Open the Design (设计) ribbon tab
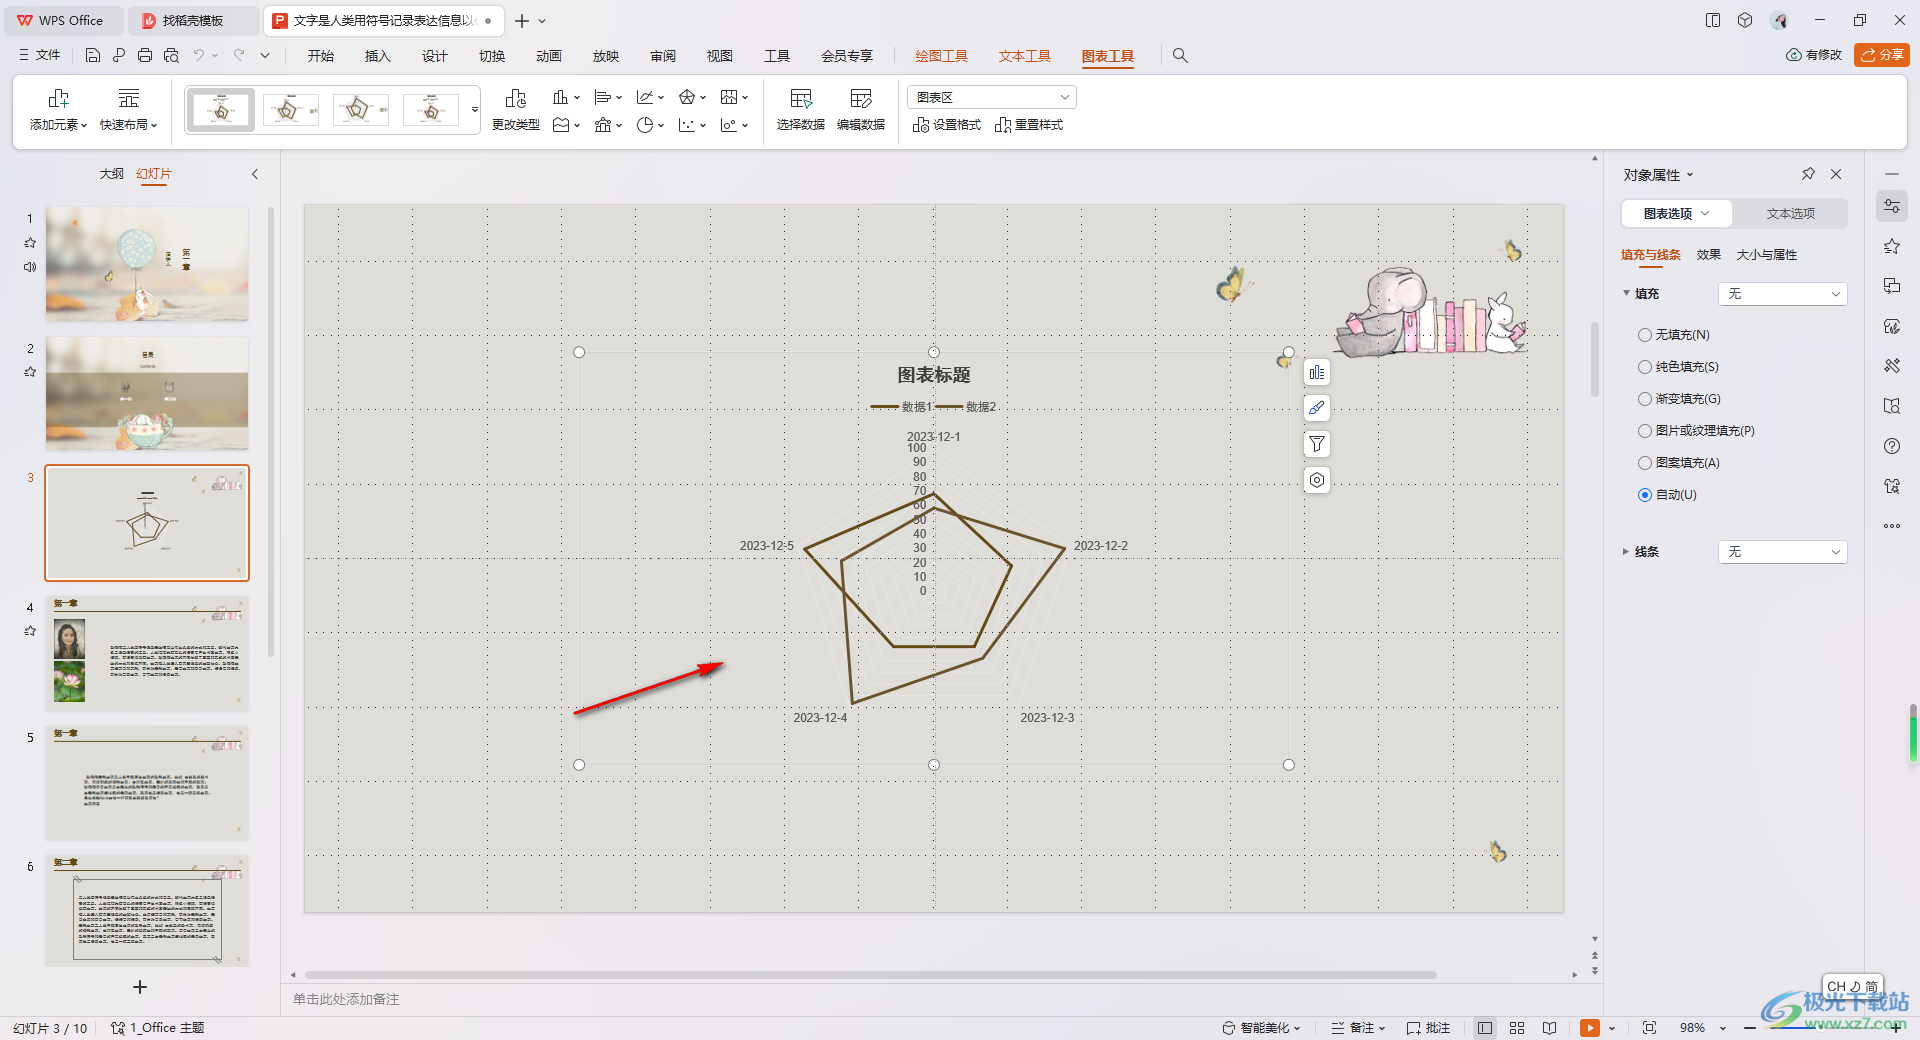 pos(435,56)
